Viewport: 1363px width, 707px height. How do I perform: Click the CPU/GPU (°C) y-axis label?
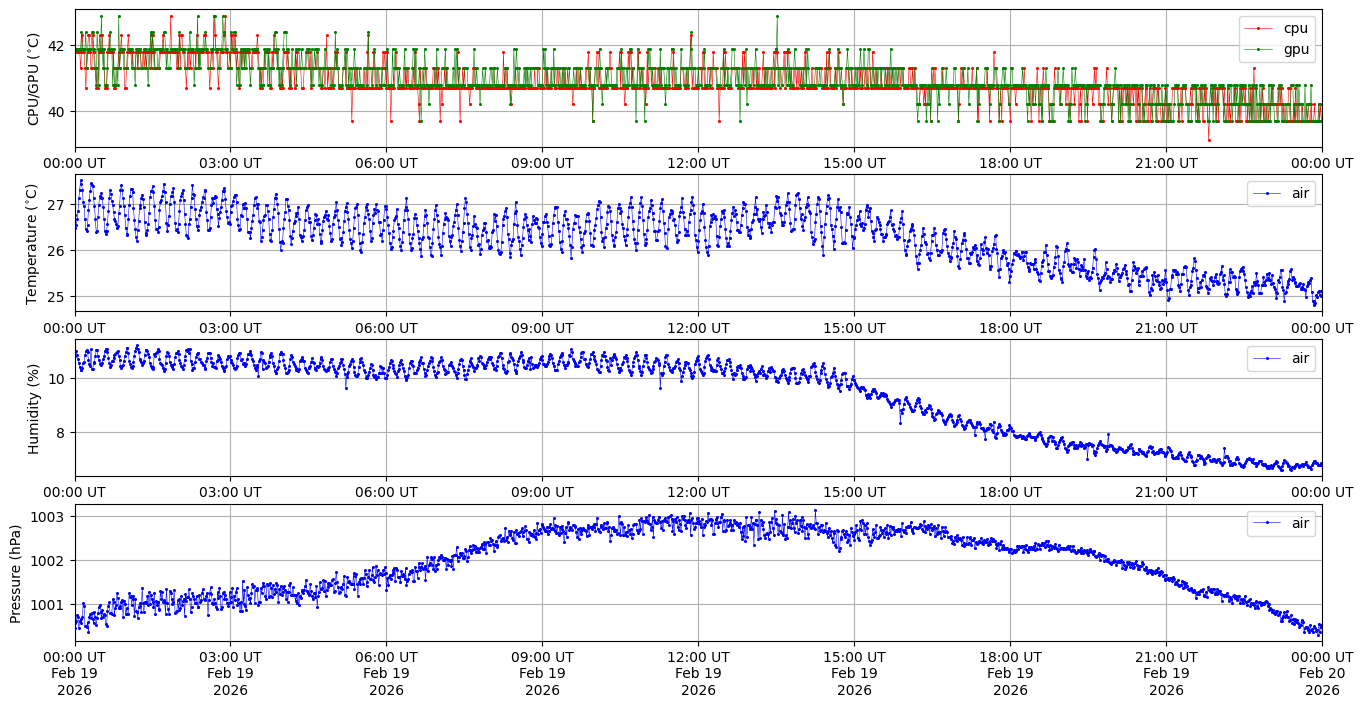point(33,79)
